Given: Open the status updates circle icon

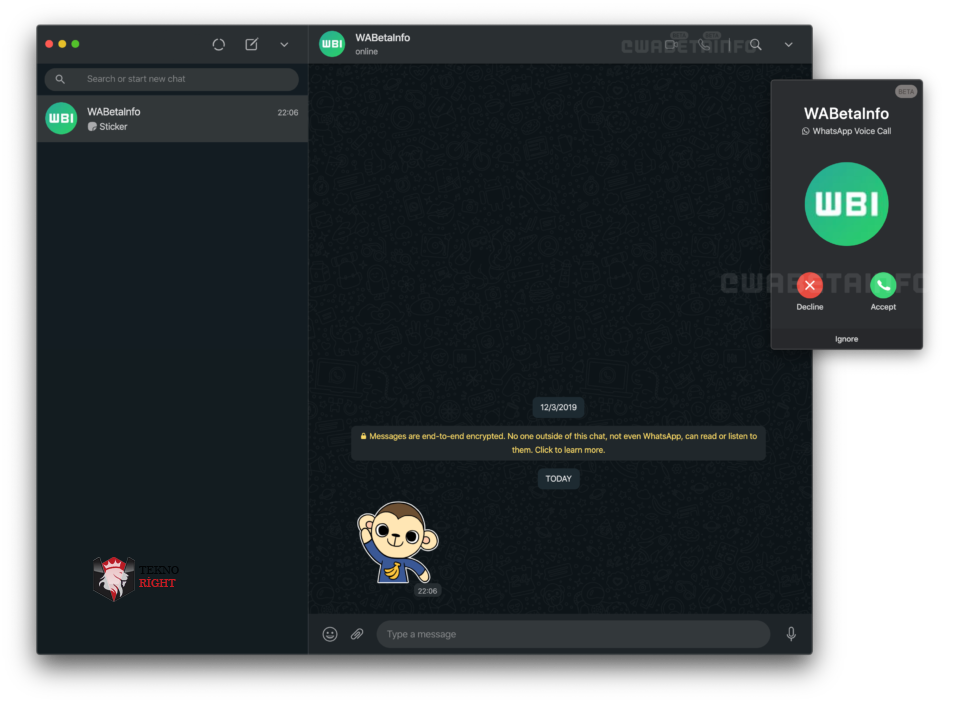Looking at the screenshot, I should click(219, 44).
